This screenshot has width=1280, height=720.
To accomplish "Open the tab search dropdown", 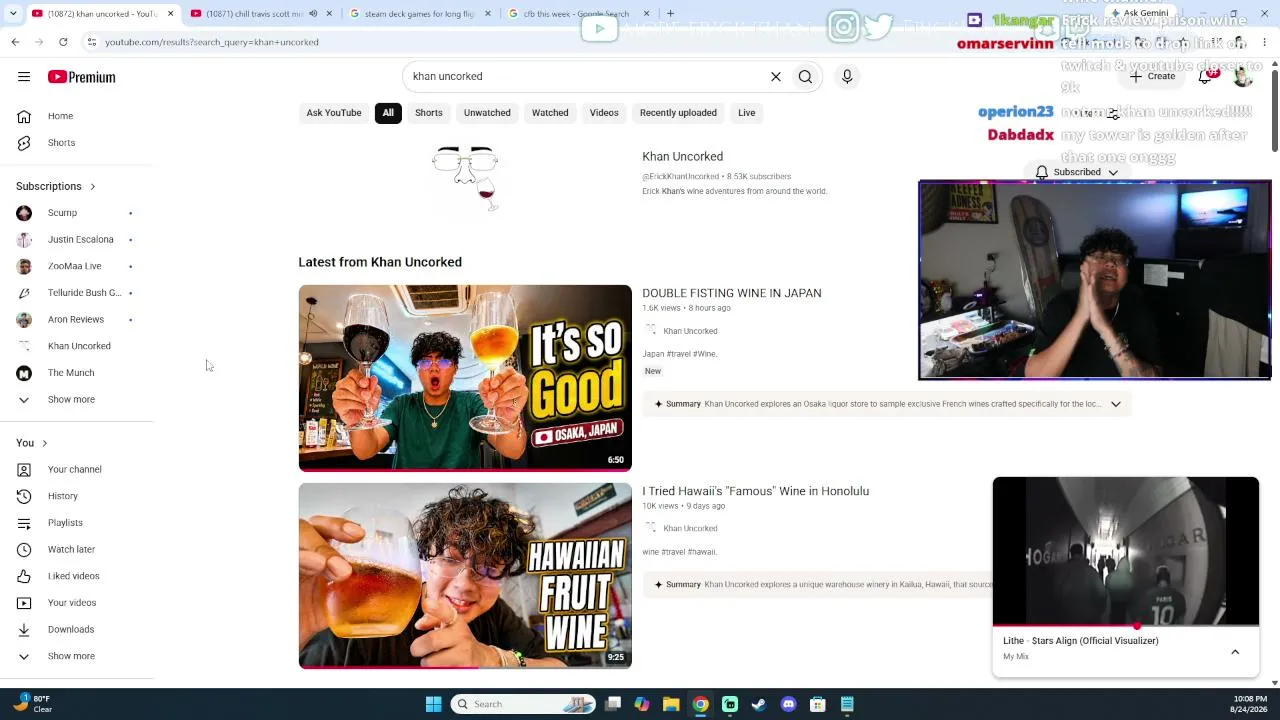I will (15, 14).
